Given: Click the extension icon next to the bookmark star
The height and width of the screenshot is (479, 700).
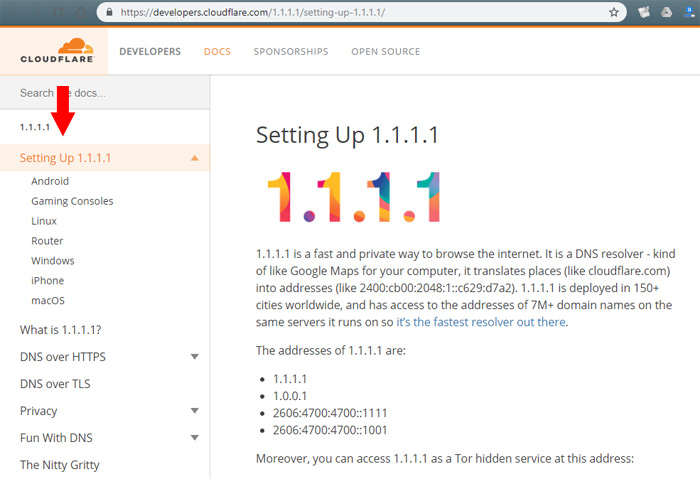Looking at the screenshot, I should click(644, 12).
